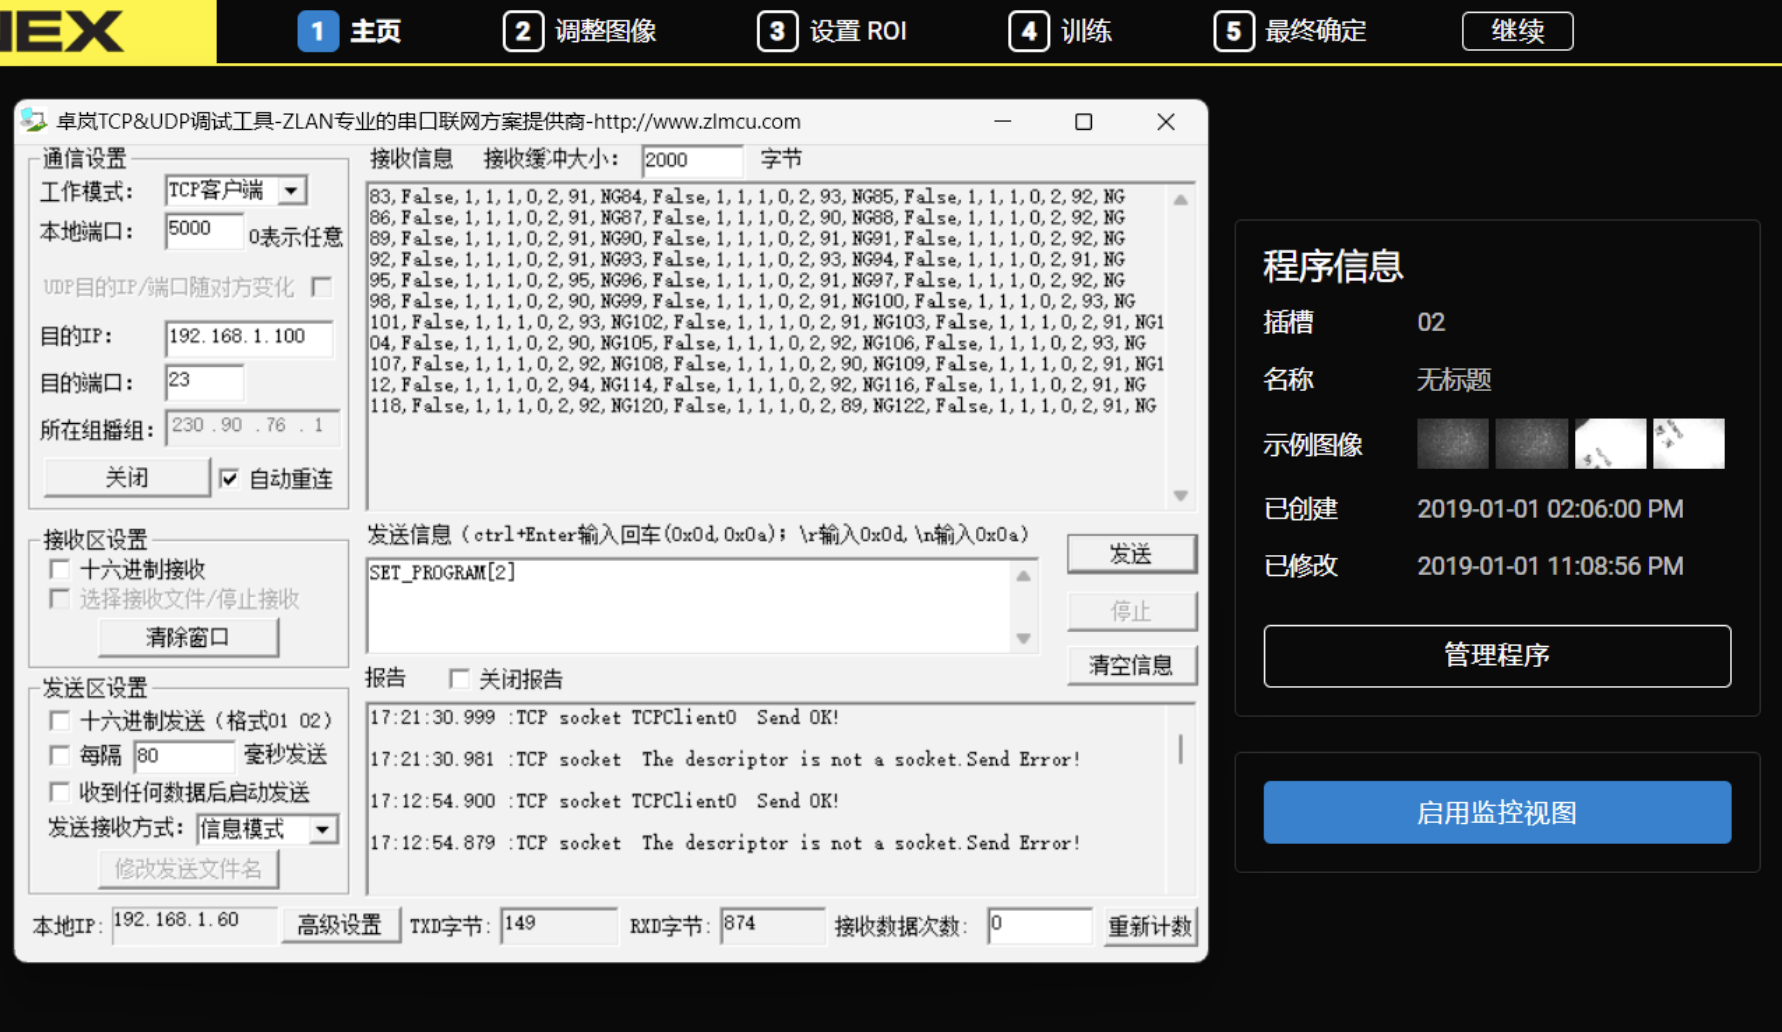Click up arrow in send message box
Screen dimensions: 1782x1032
[x=1023, y=576]
